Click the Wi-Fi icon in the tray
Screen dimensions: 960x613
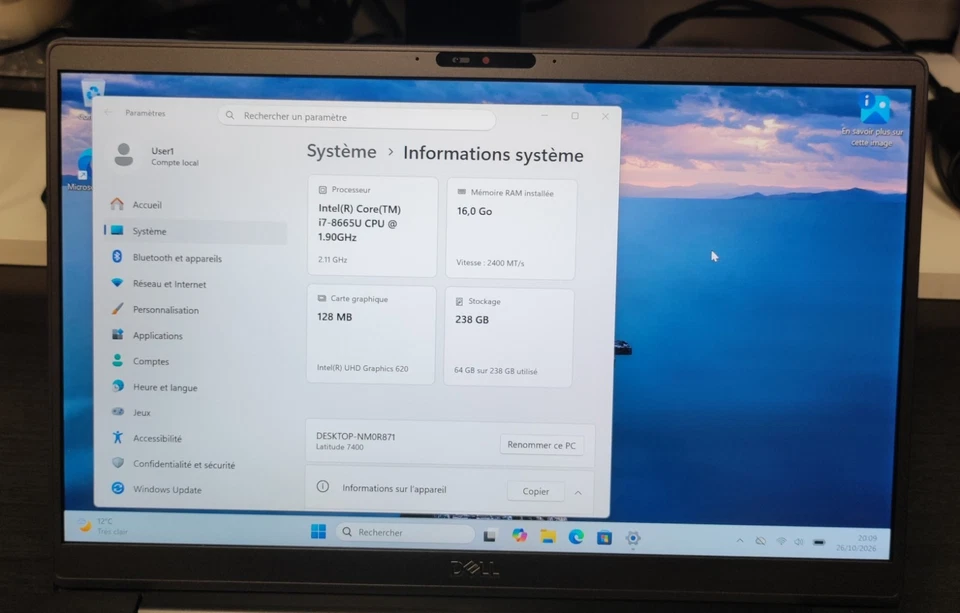tap(781, 542)
